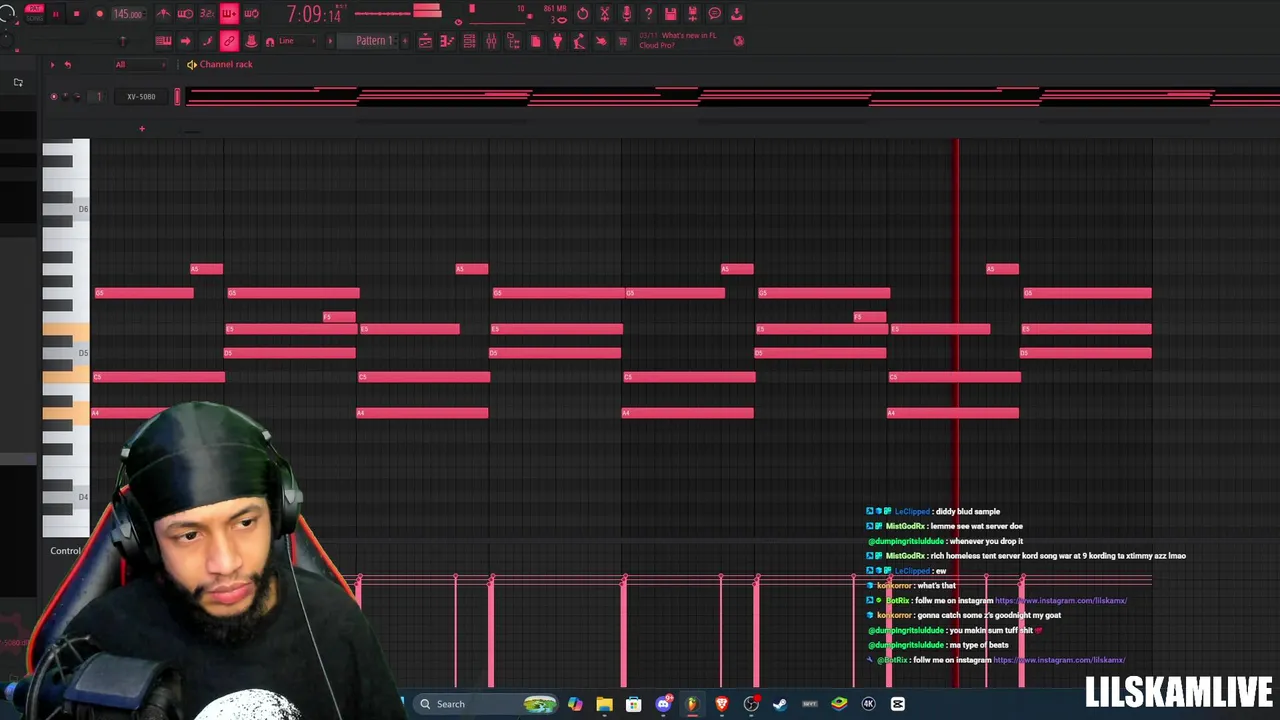1280x720 pixels.
Task: Toggle typing keyboard to piano
Action: coord(163,41)
